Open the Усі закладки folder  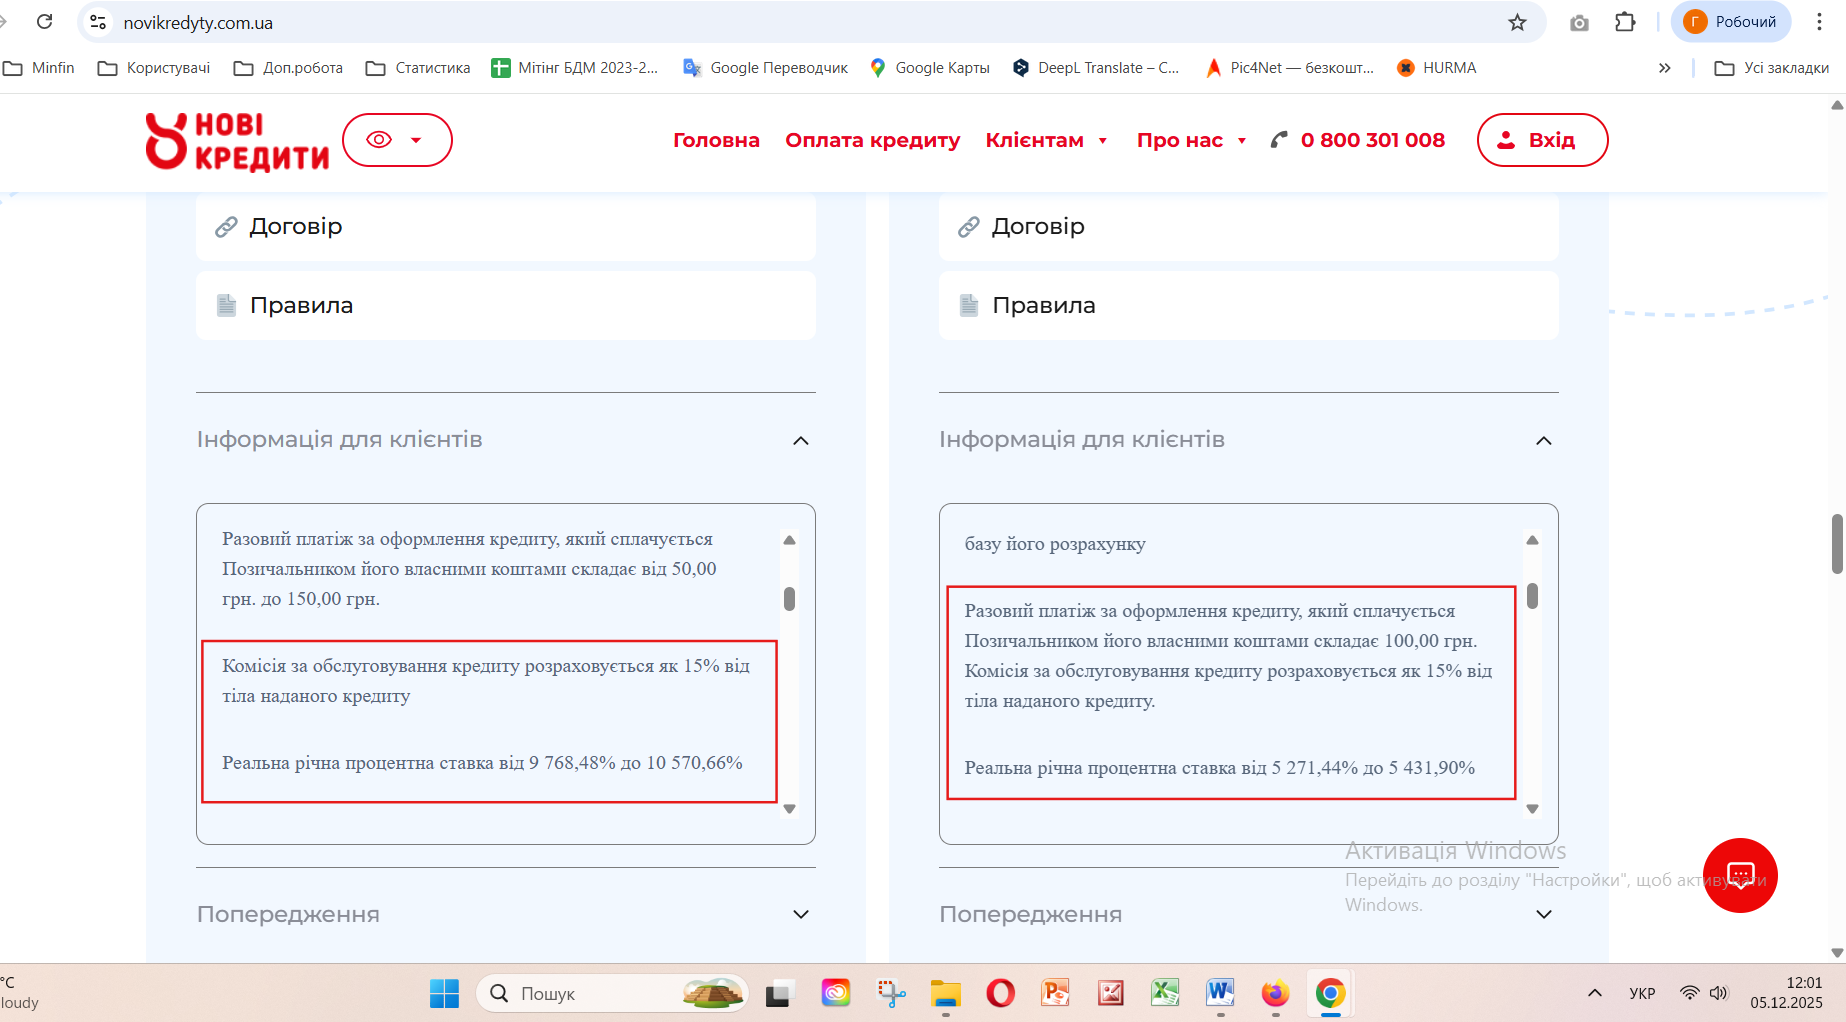(x=1772, y=68)
